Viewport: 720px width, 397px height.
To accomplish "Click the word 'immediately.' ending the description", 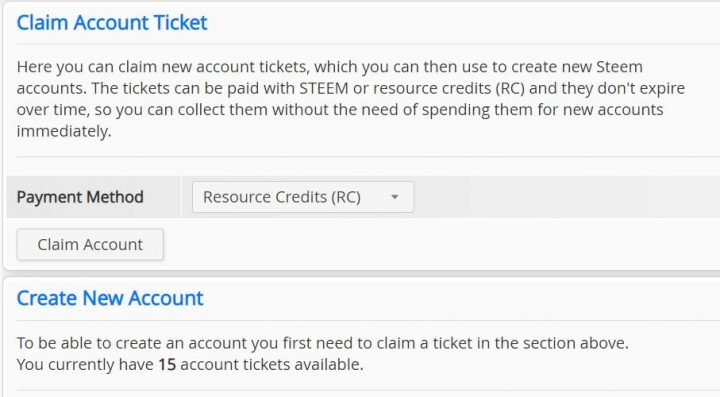I will point(64,131).
